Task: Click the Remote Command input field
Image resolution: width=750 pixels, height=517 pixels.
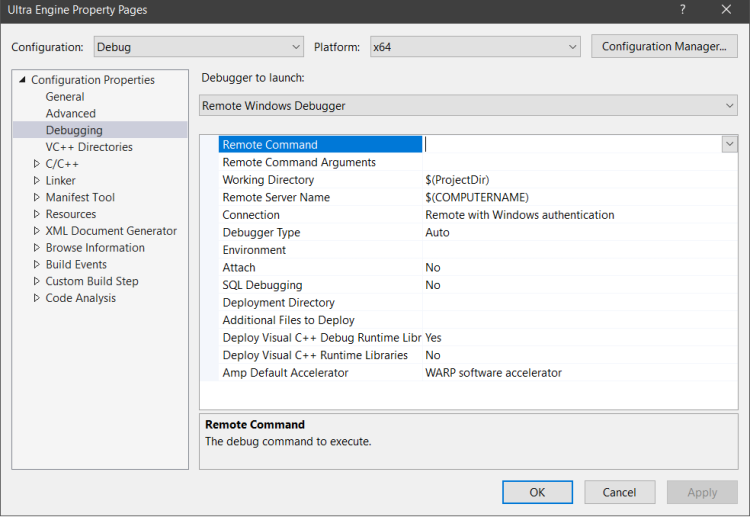Action: pos(570,144)
